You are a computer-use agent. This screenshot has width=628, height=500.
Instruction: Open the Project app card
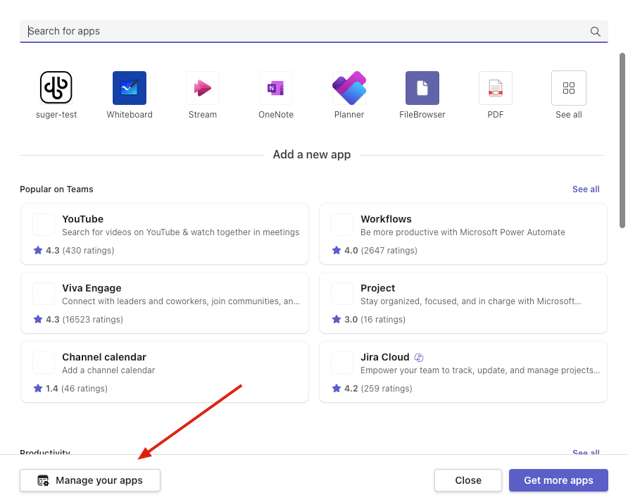(463, 303)
